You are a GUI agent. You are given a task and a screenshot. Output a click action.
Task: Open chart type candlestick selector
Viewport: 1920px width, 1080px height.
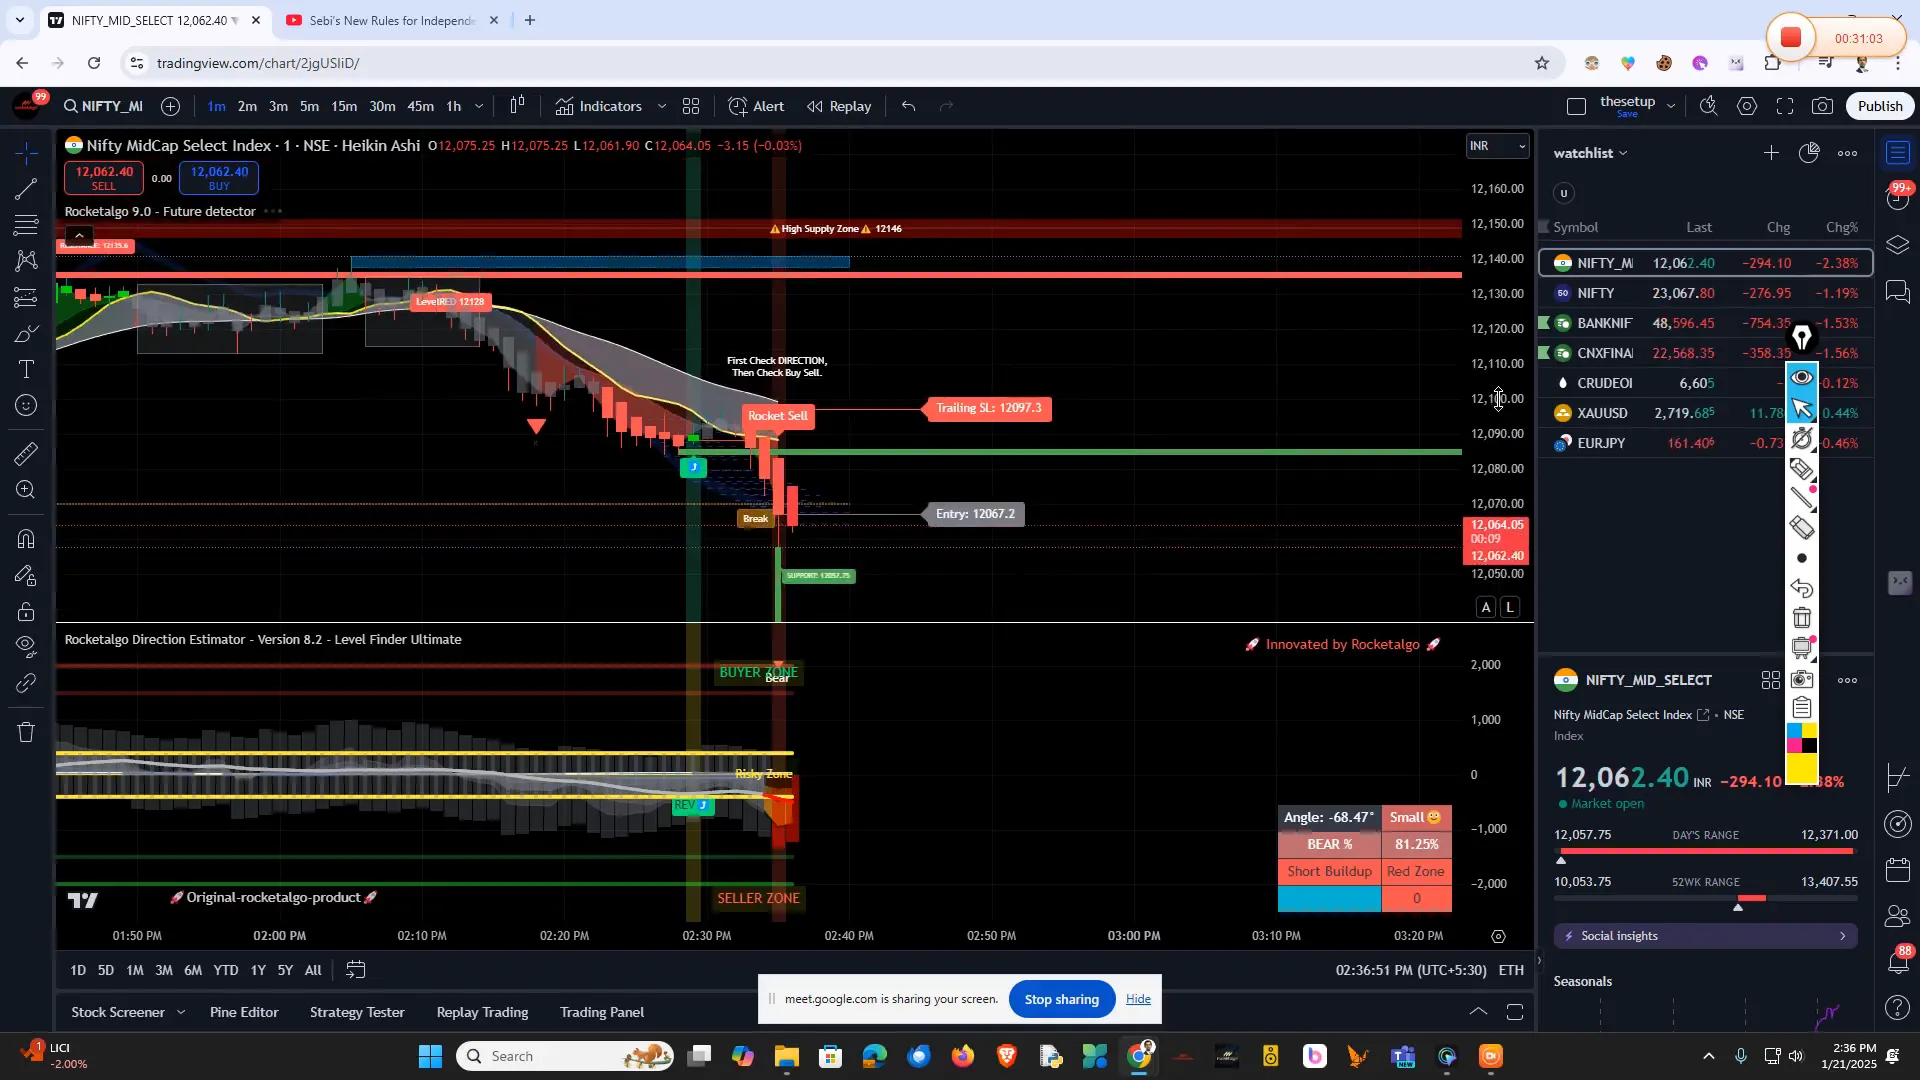[x=517, y=106]
